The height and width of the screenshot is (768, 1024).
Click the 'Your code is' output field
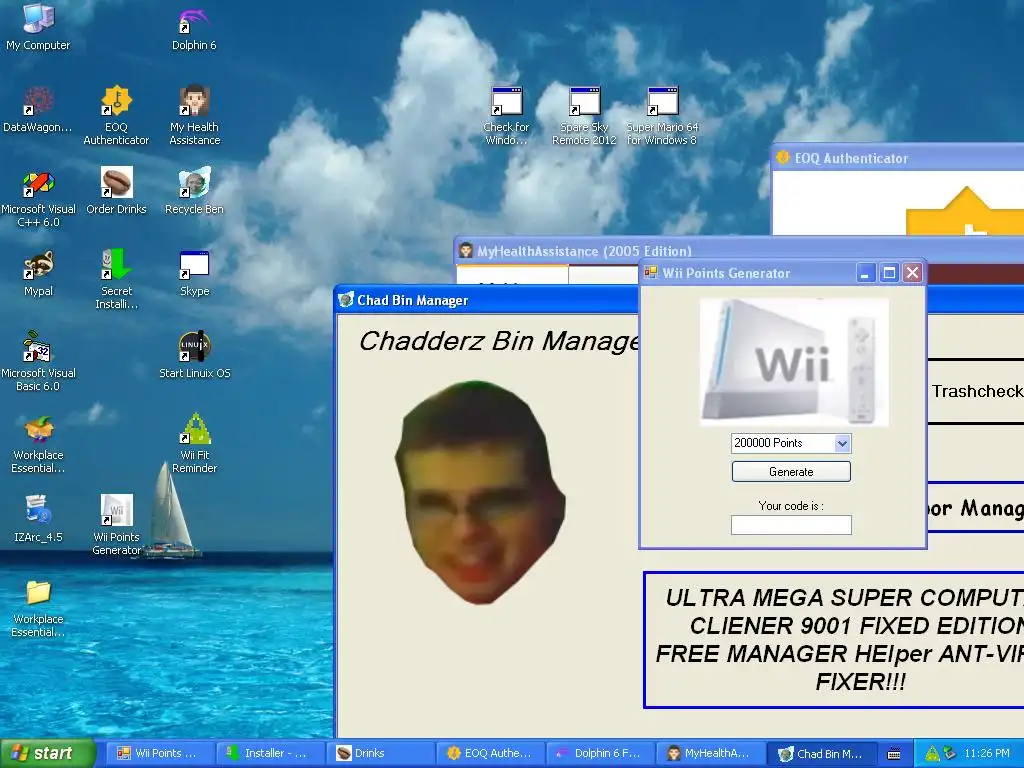(791, 525)
